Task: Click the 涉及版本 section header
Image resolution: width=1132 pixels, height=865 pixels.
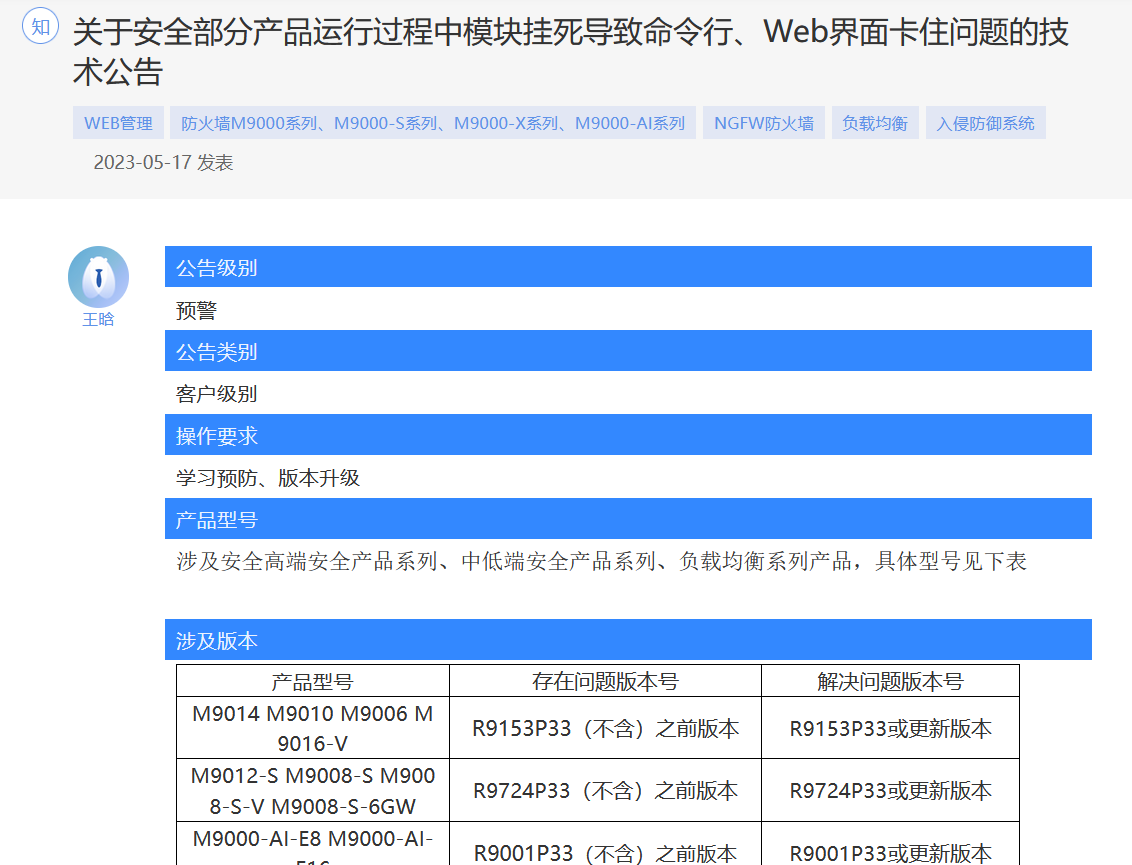Action: pos(628,640)
